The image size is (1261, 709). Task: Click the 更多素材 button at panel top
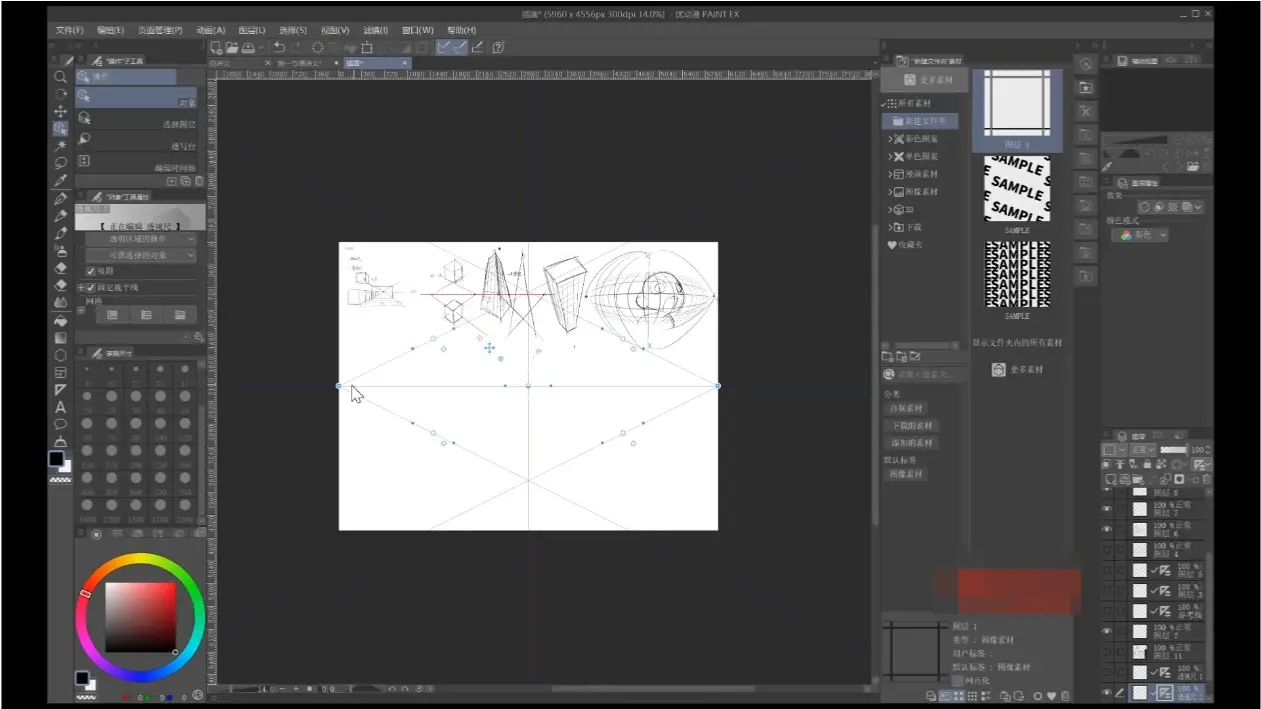pyautogui.click(x=928, y=80)
